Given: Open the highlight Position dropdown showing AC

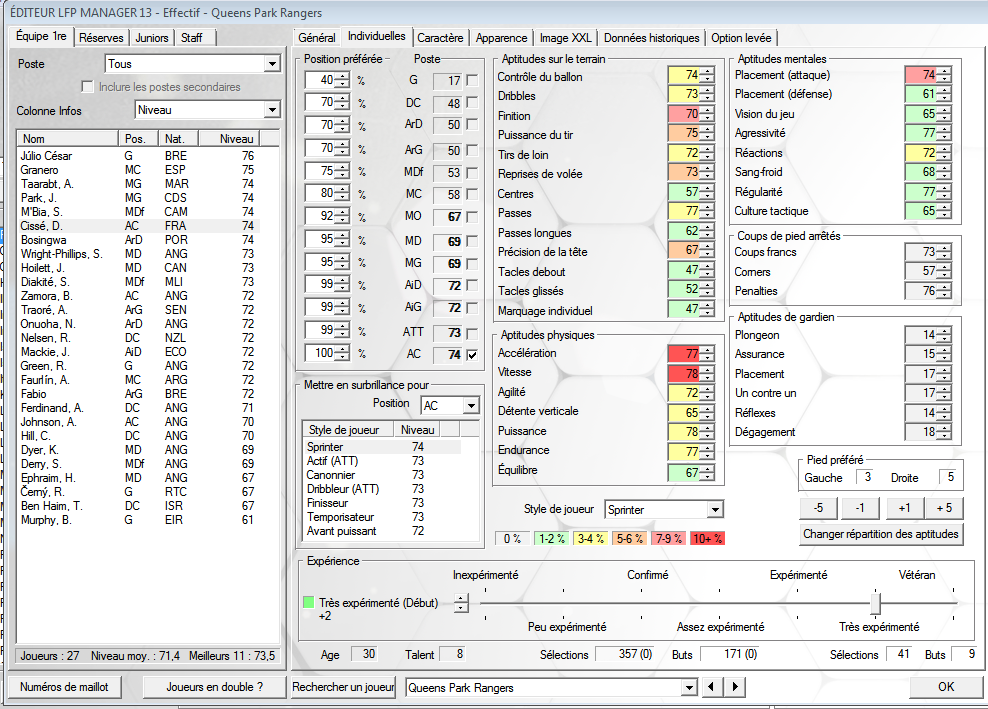Looking at the screenshot, I should (471, 405).
